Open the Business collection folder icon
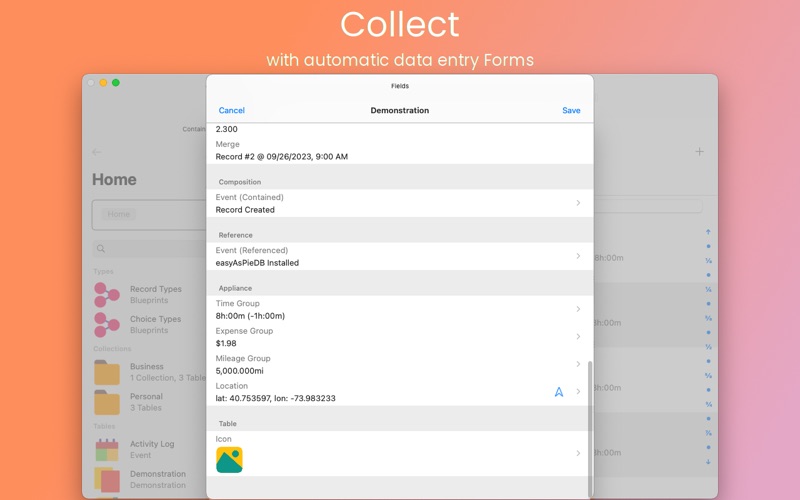The width and height of the screenshot is (800, 500). click(107, 372)
